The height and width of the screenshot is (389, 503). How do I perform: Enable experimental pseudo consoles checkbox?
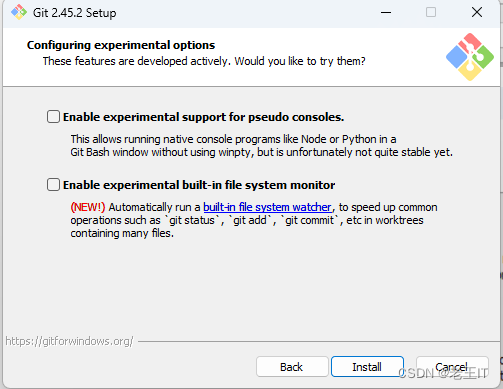[x=53, y=117]
